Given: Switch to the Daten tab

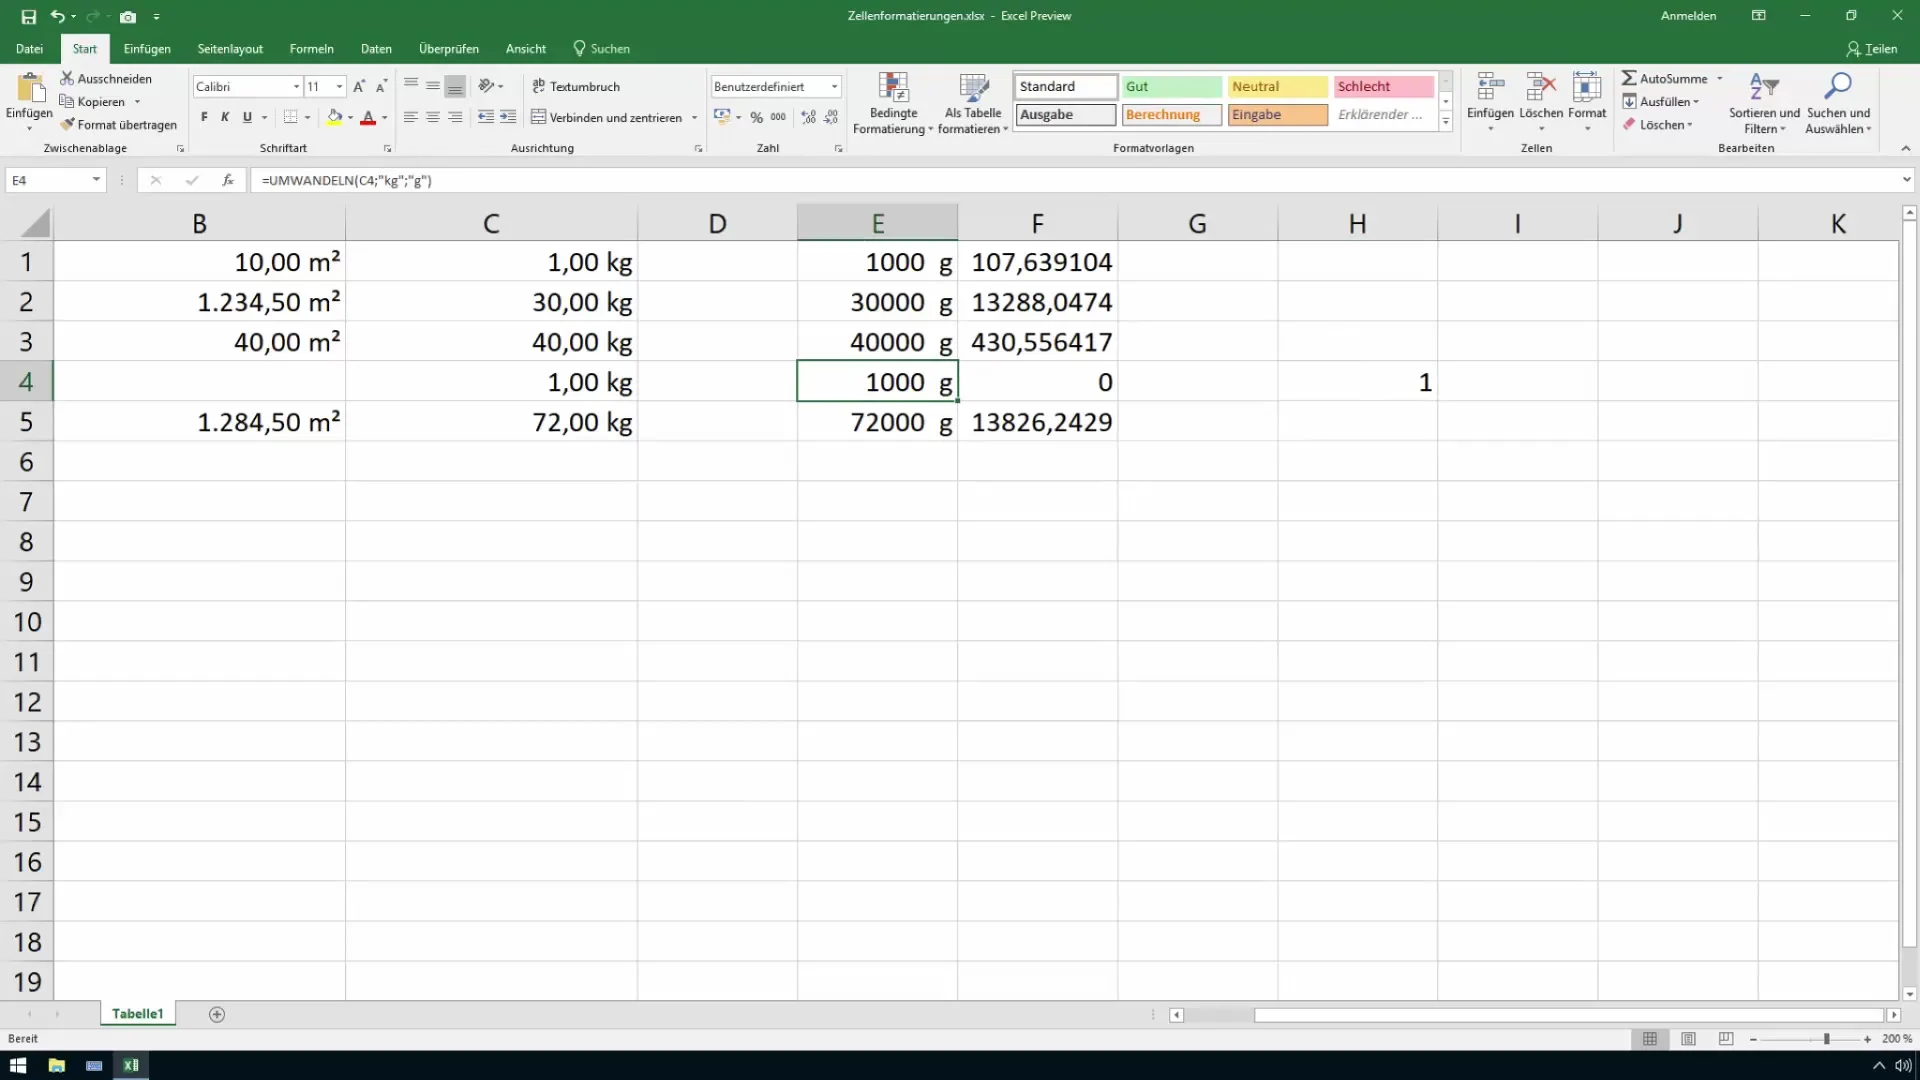Looking at the screenshot, I should 376,48.
